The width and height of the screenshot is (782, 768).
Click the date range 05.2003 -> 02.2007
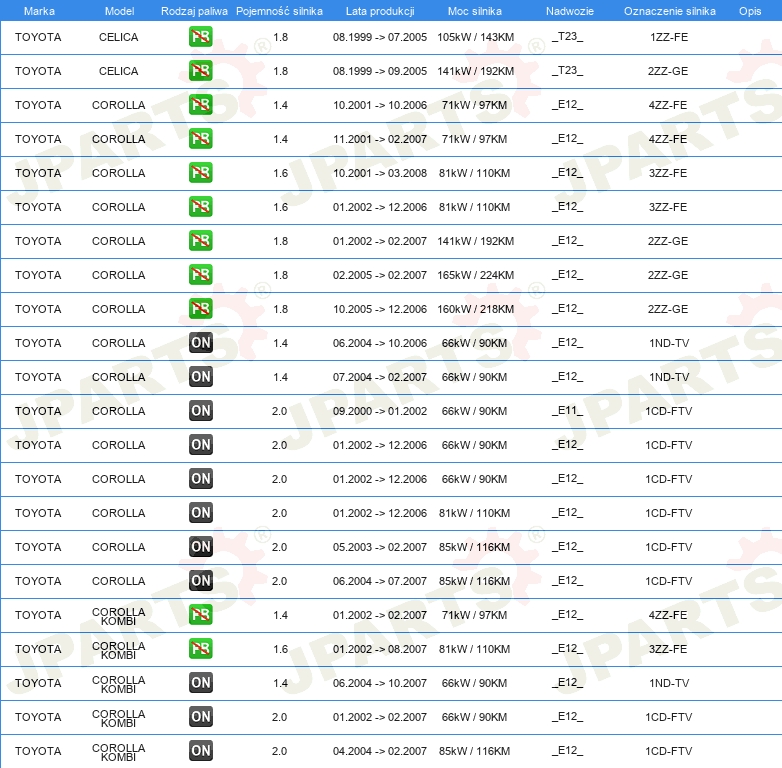coord(380,547)
